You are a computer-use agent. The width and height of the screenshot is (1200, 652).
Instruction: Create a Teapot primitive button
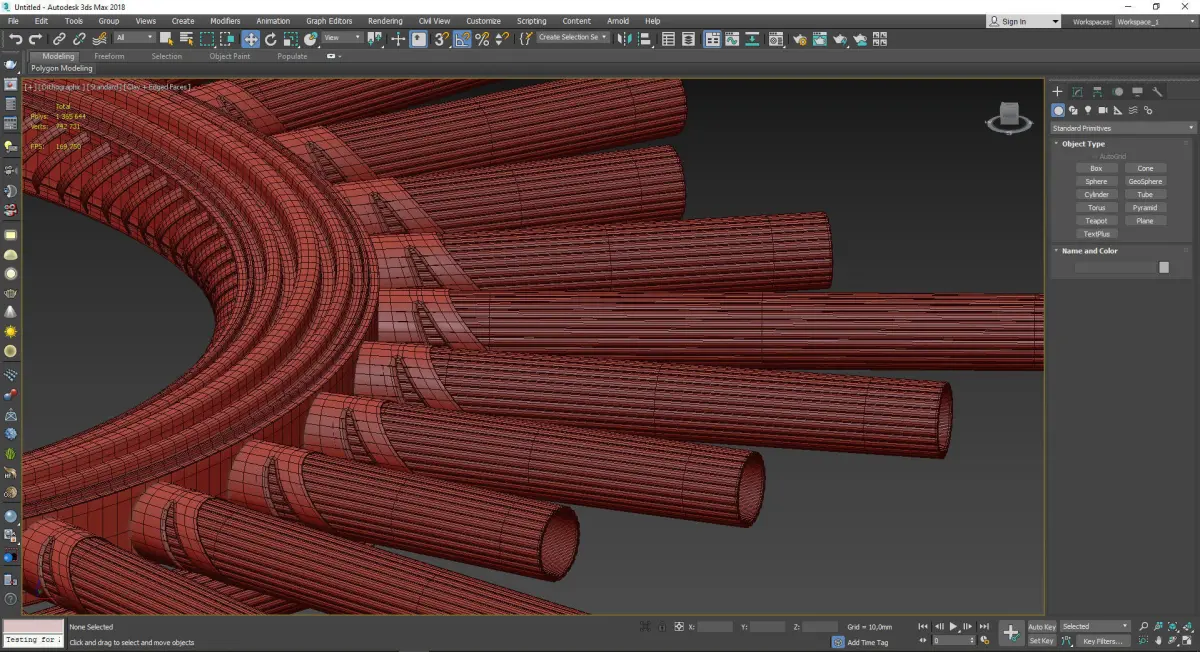point(1096,221)
